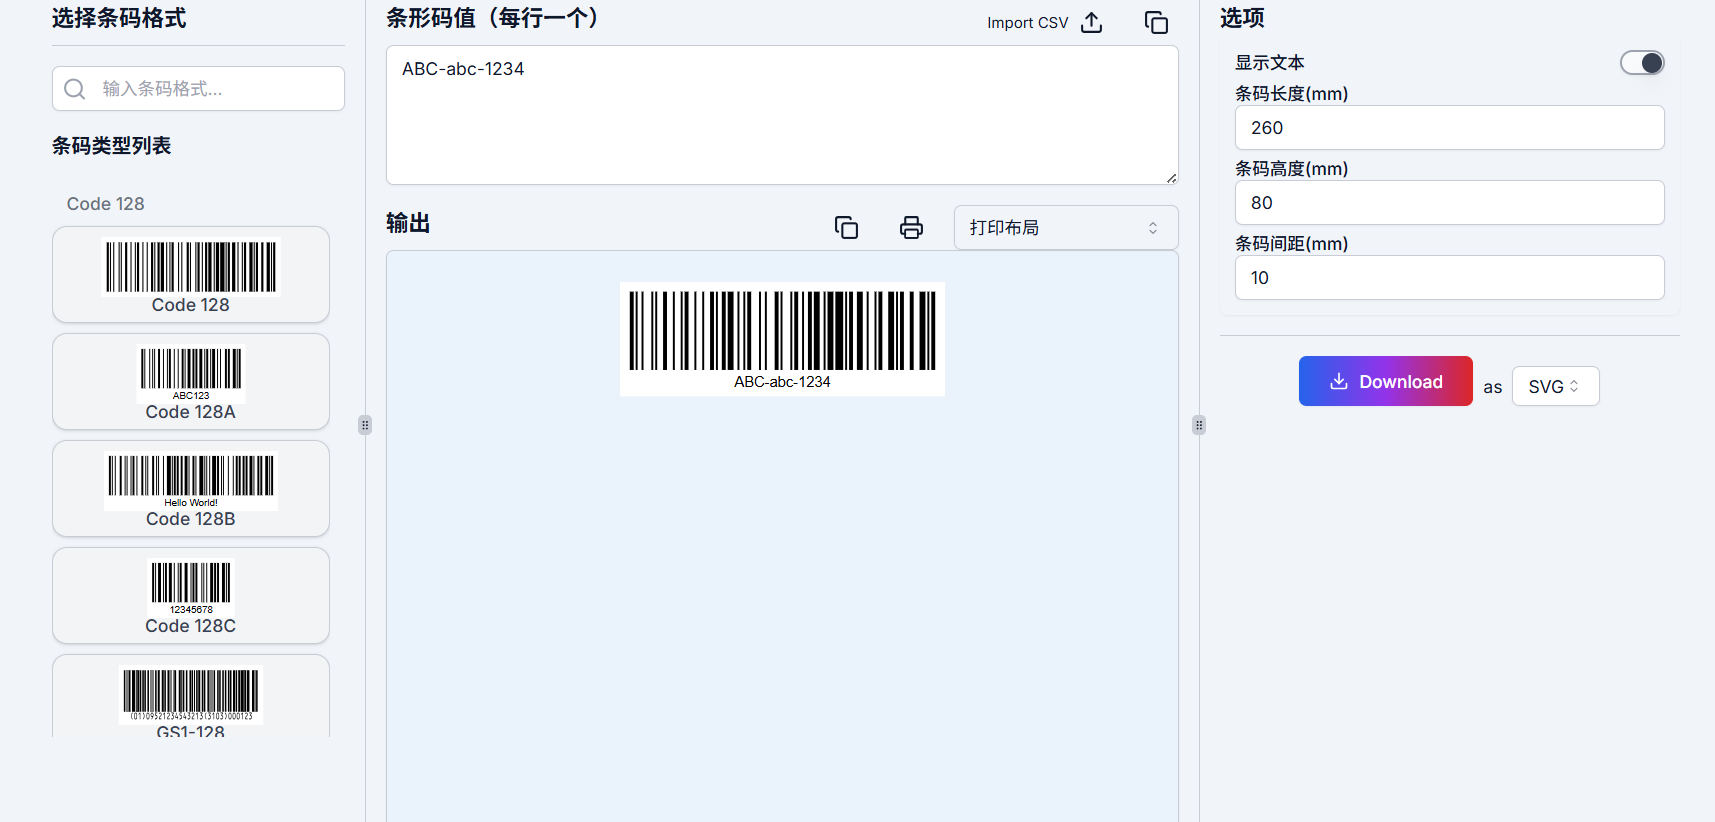Viewport: 1715px width, 822px height.
Task: Select the Code 128C barcode card
Action: (191, 595)
